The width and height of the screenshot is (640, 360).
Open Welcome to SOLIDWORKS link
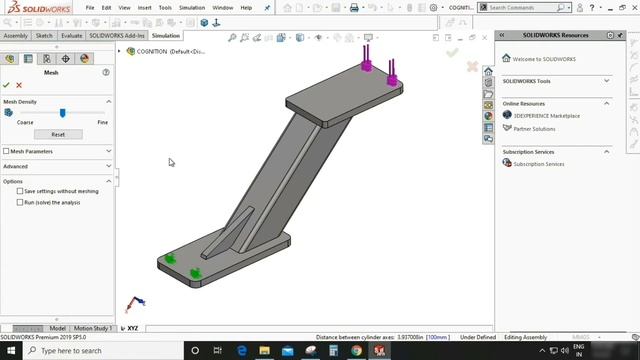pyautogui.click(x=544, y=59)
